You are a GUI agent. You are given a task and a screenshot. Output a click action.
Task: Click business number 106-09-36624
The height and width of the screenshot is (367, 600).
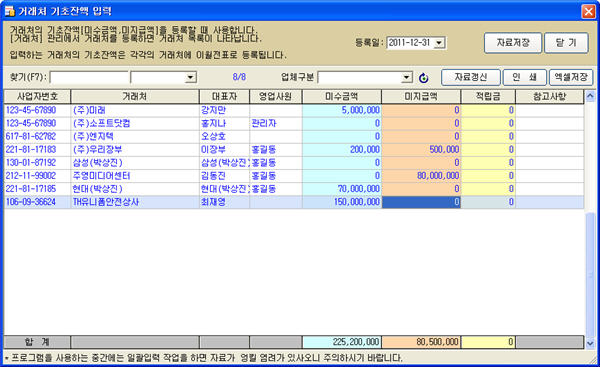pyautogui.click(x=37, y=202)
